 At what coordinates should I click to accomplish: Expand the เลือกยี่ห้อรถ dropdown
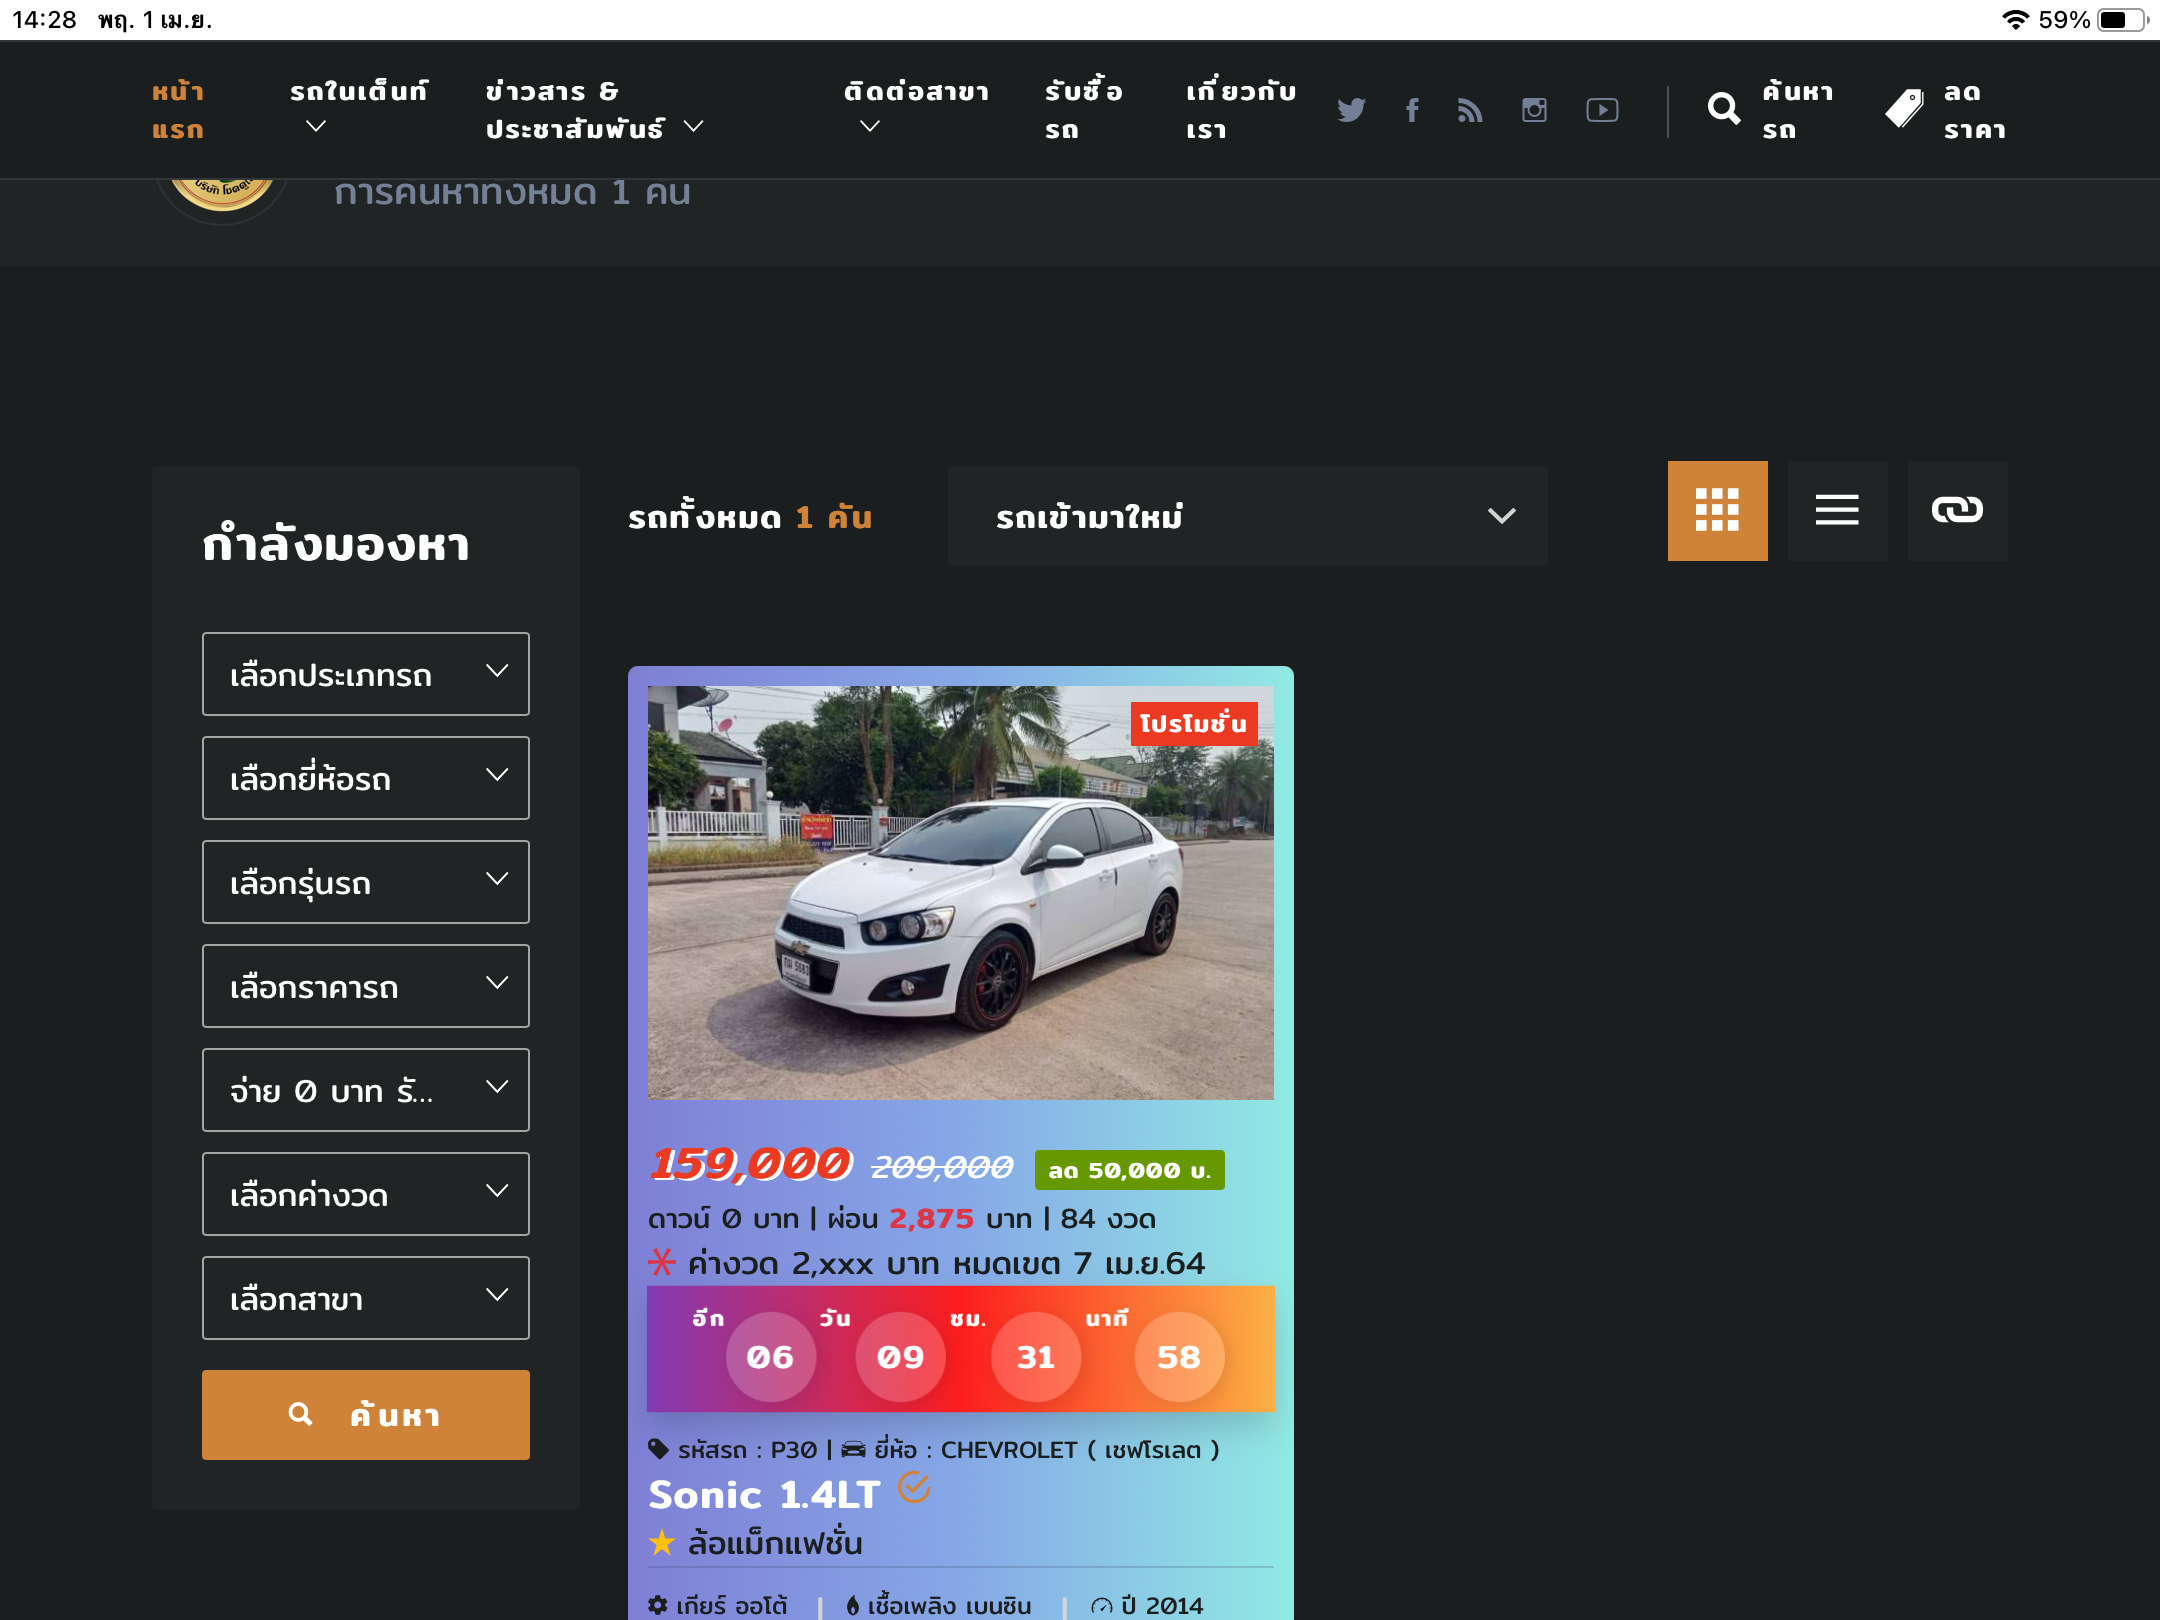[x=366, y=778]
